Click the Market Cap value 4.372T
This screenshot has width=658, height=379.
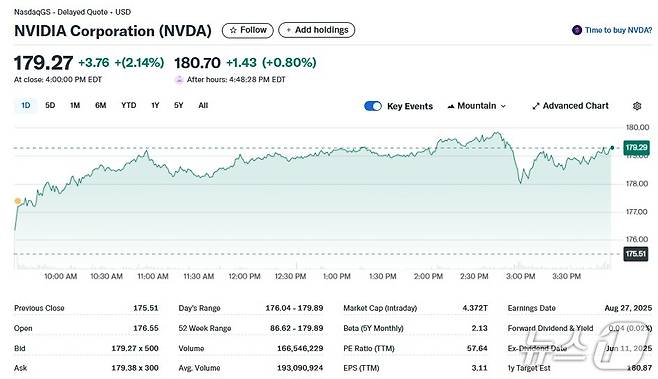click(x=475, y=308)
